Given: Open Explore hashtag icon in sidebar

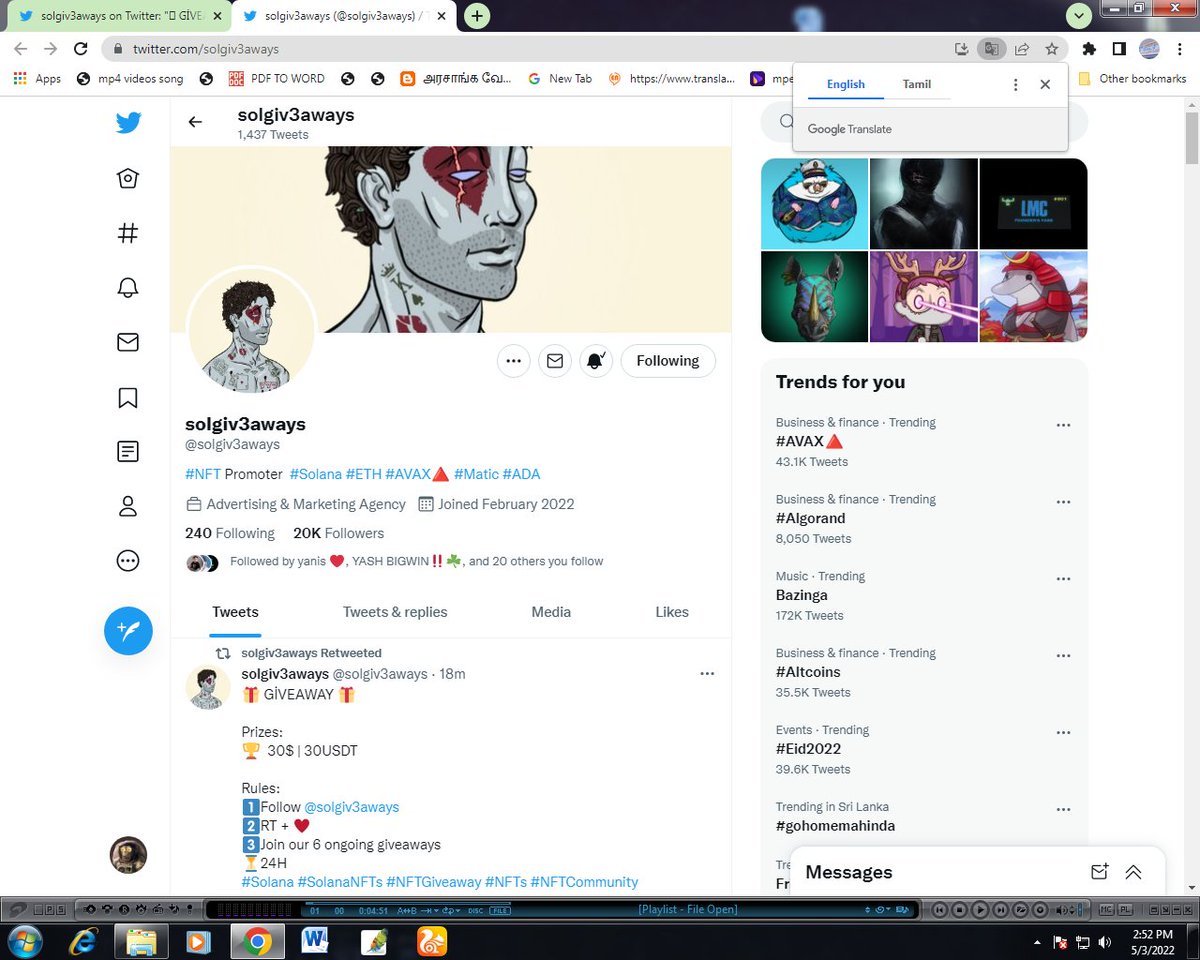Looking at the screenshot, I should pyautogui.click(x=128, y=233).
